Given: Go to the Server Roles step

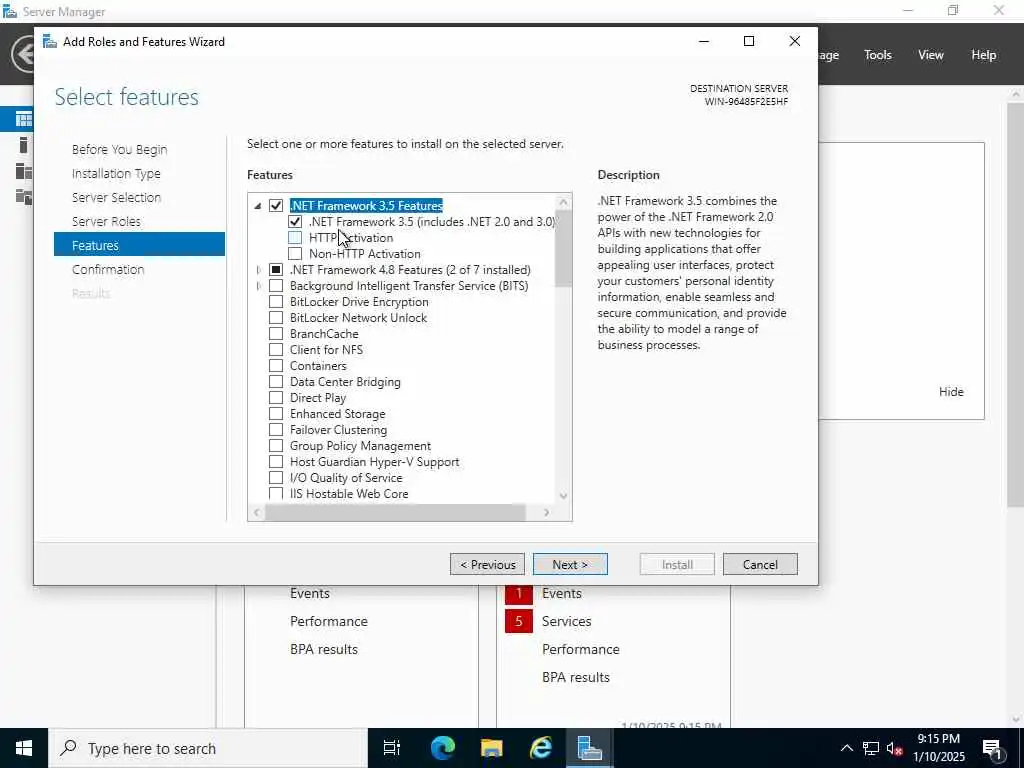Looking at the screenshot, I should [106, 221].
